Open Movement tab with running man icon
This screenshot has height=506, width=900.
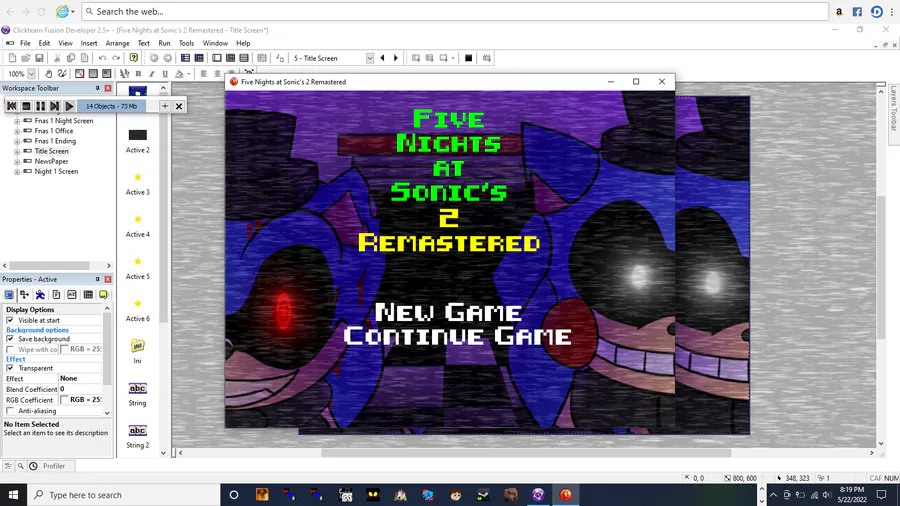(x=40, y=295)
